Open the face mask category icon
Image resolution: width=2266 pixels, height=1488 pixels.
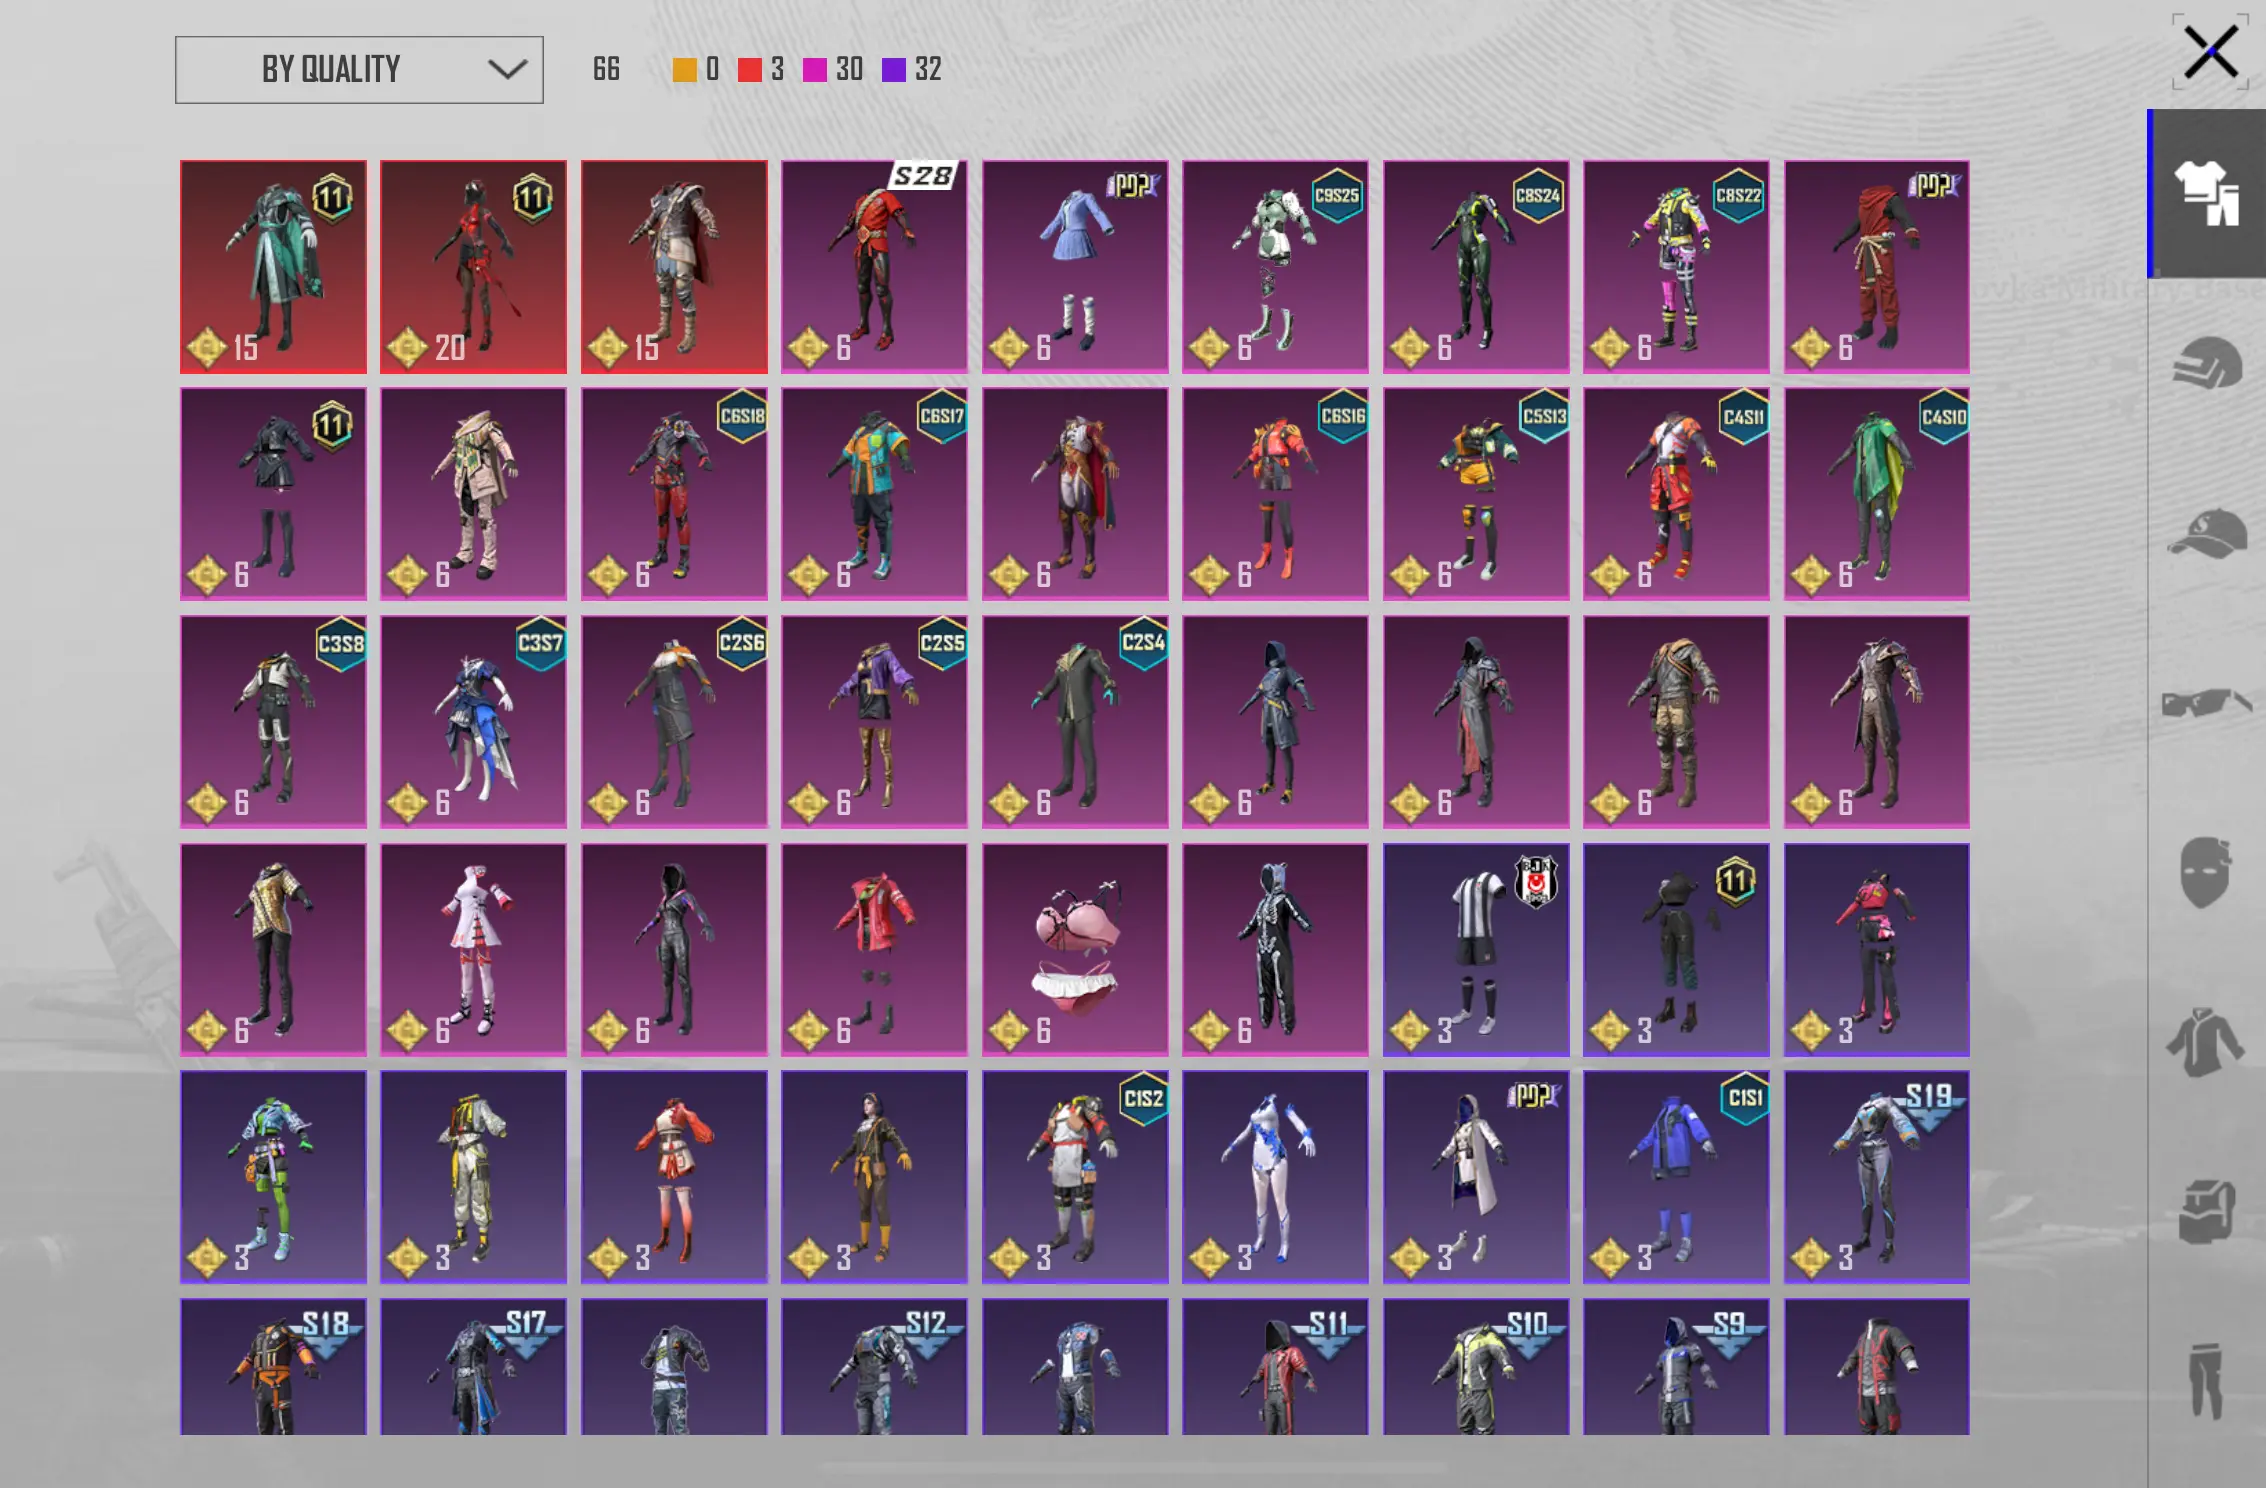(x=2207, y=872)
